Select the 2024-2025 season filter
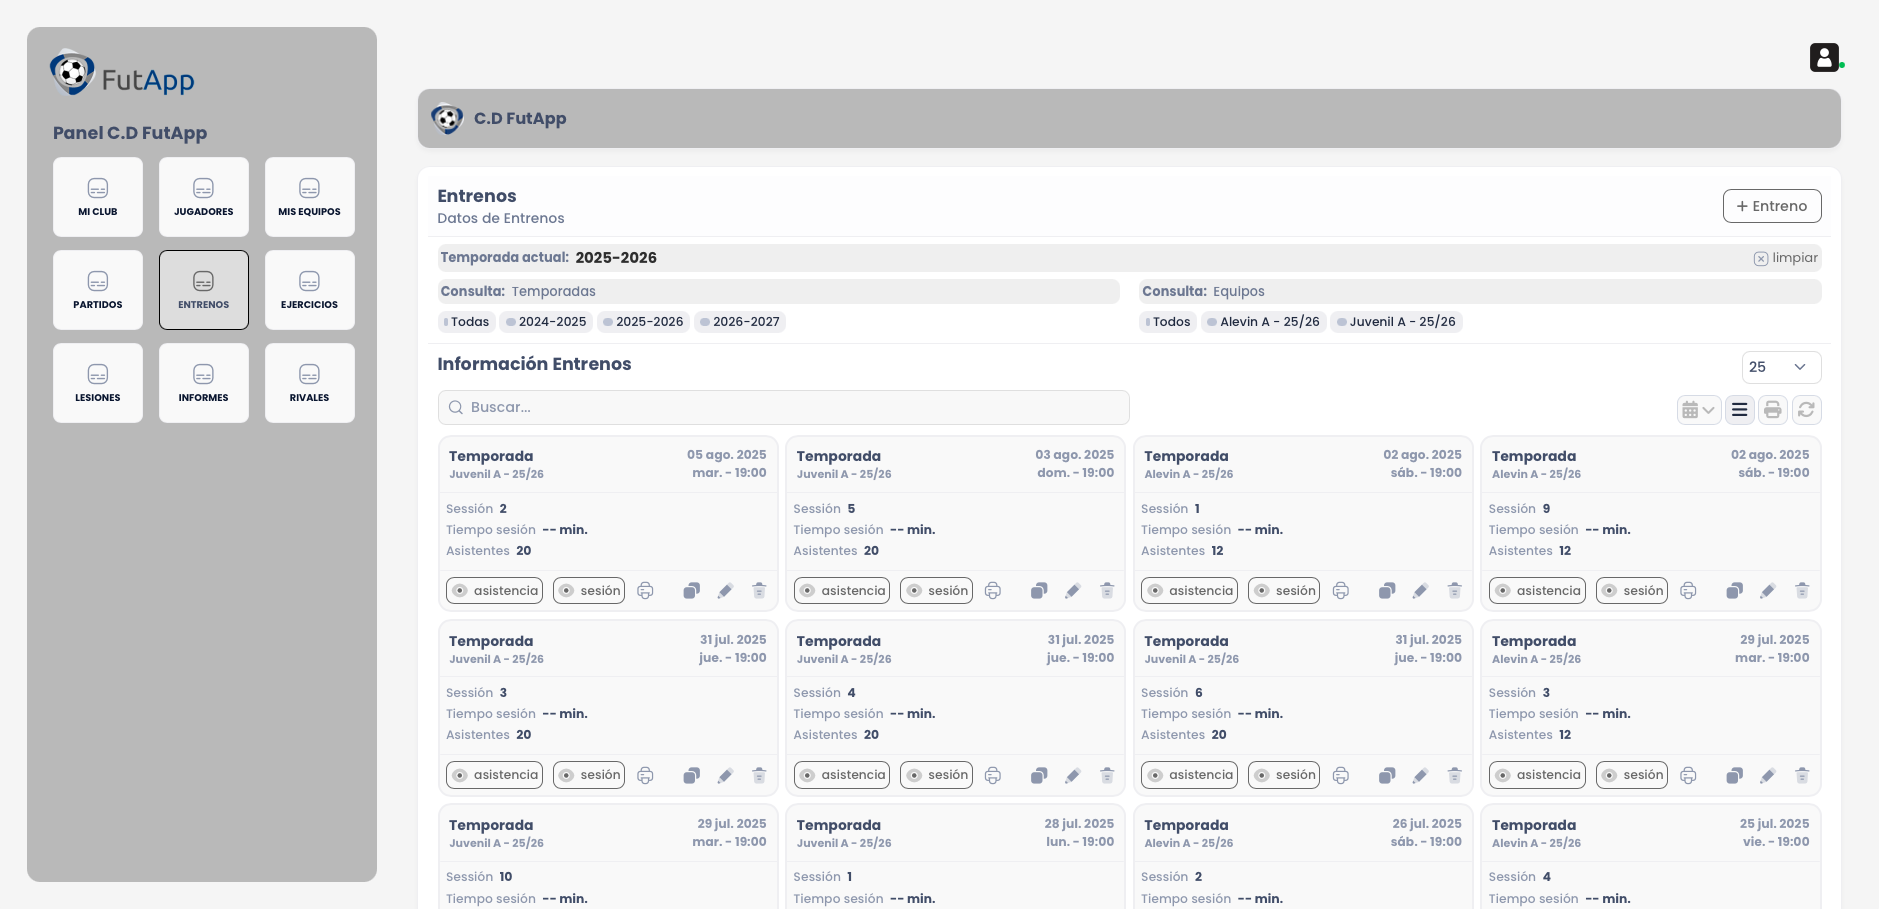 [x=546, y=322]
